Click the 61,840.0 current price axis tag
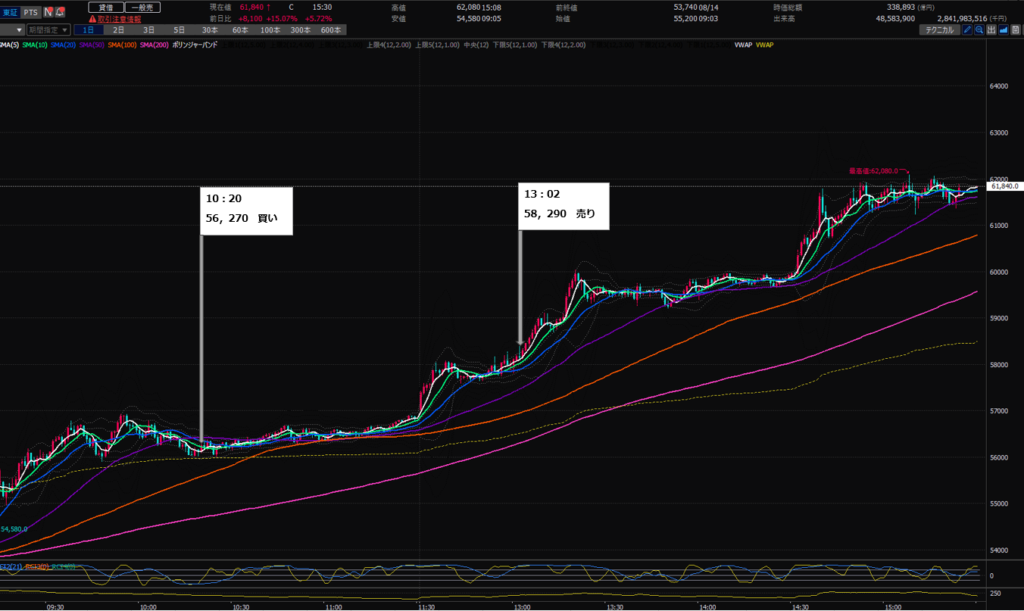 click(1004, 186)
